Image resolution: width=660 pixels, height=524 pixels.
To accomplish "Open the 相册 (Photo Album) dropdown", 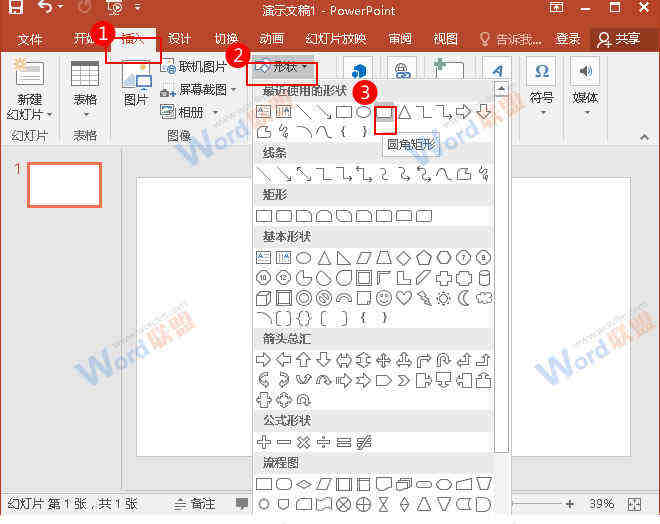I will 189,112.
